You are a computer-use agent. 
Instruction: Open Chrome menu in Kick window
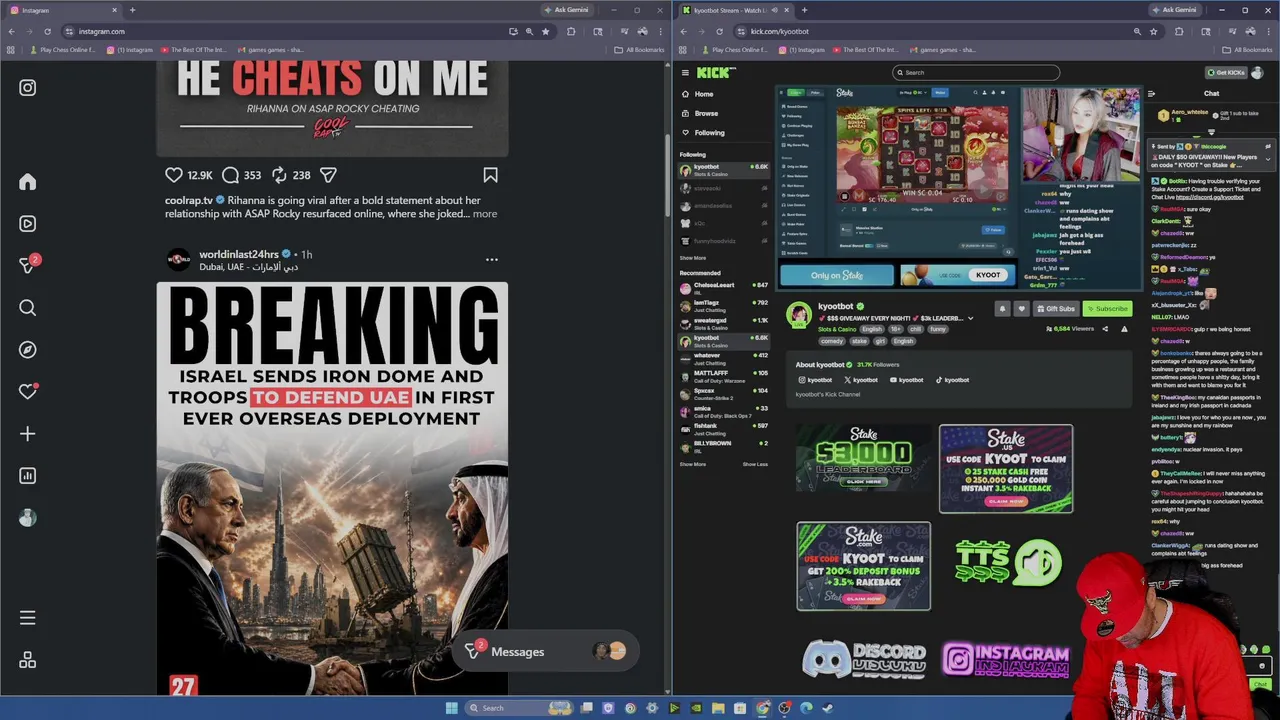(x=1269, y=31)
